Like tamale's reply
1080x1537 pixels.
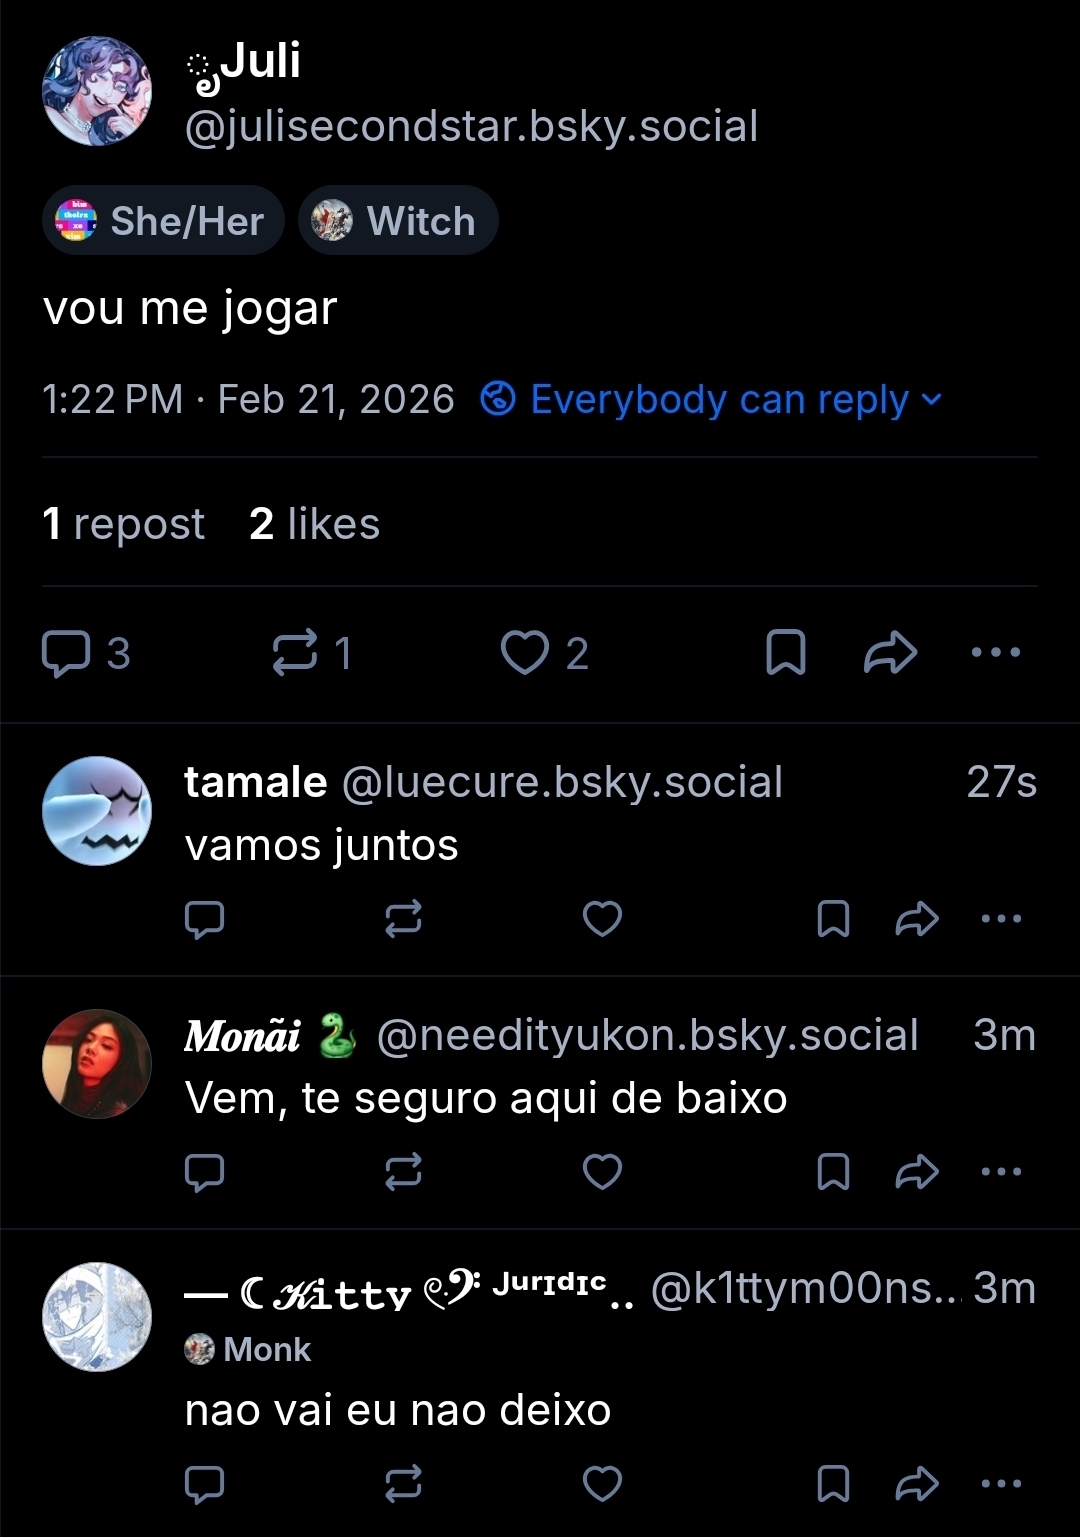click(602, 918)
